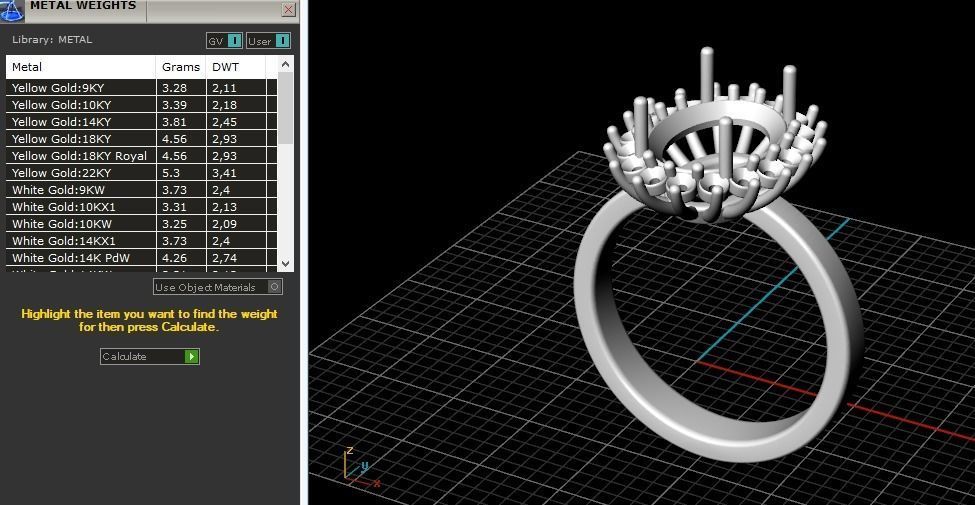Click the Calculate button

tap(149, 356)
